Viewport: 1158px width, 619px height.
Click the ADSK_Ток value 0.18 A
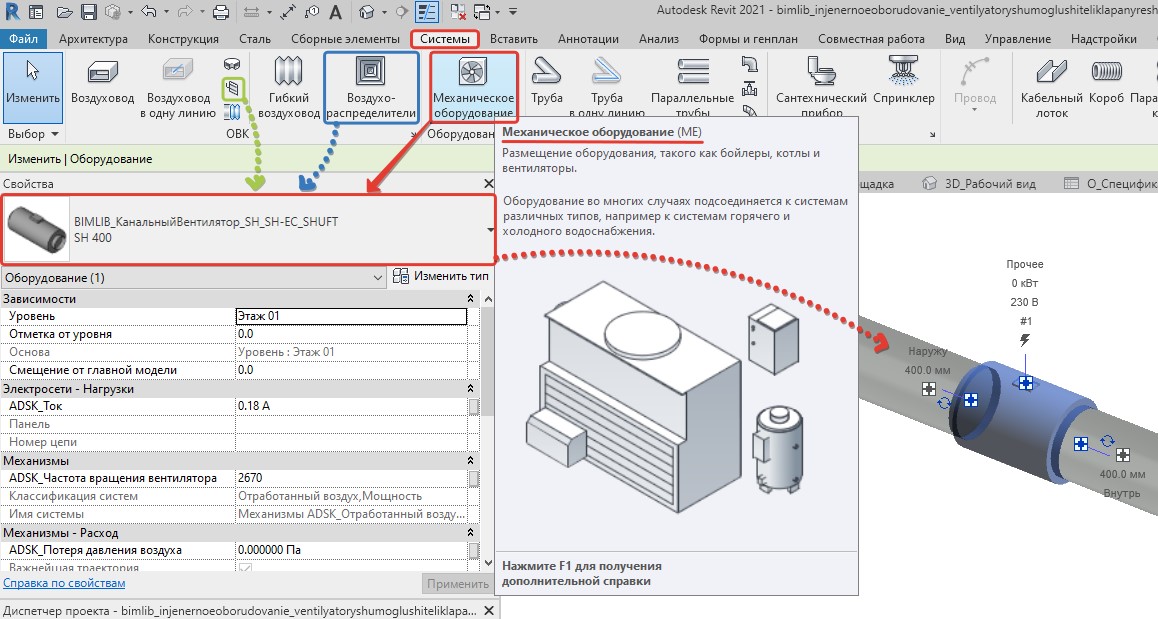point(351,406)
